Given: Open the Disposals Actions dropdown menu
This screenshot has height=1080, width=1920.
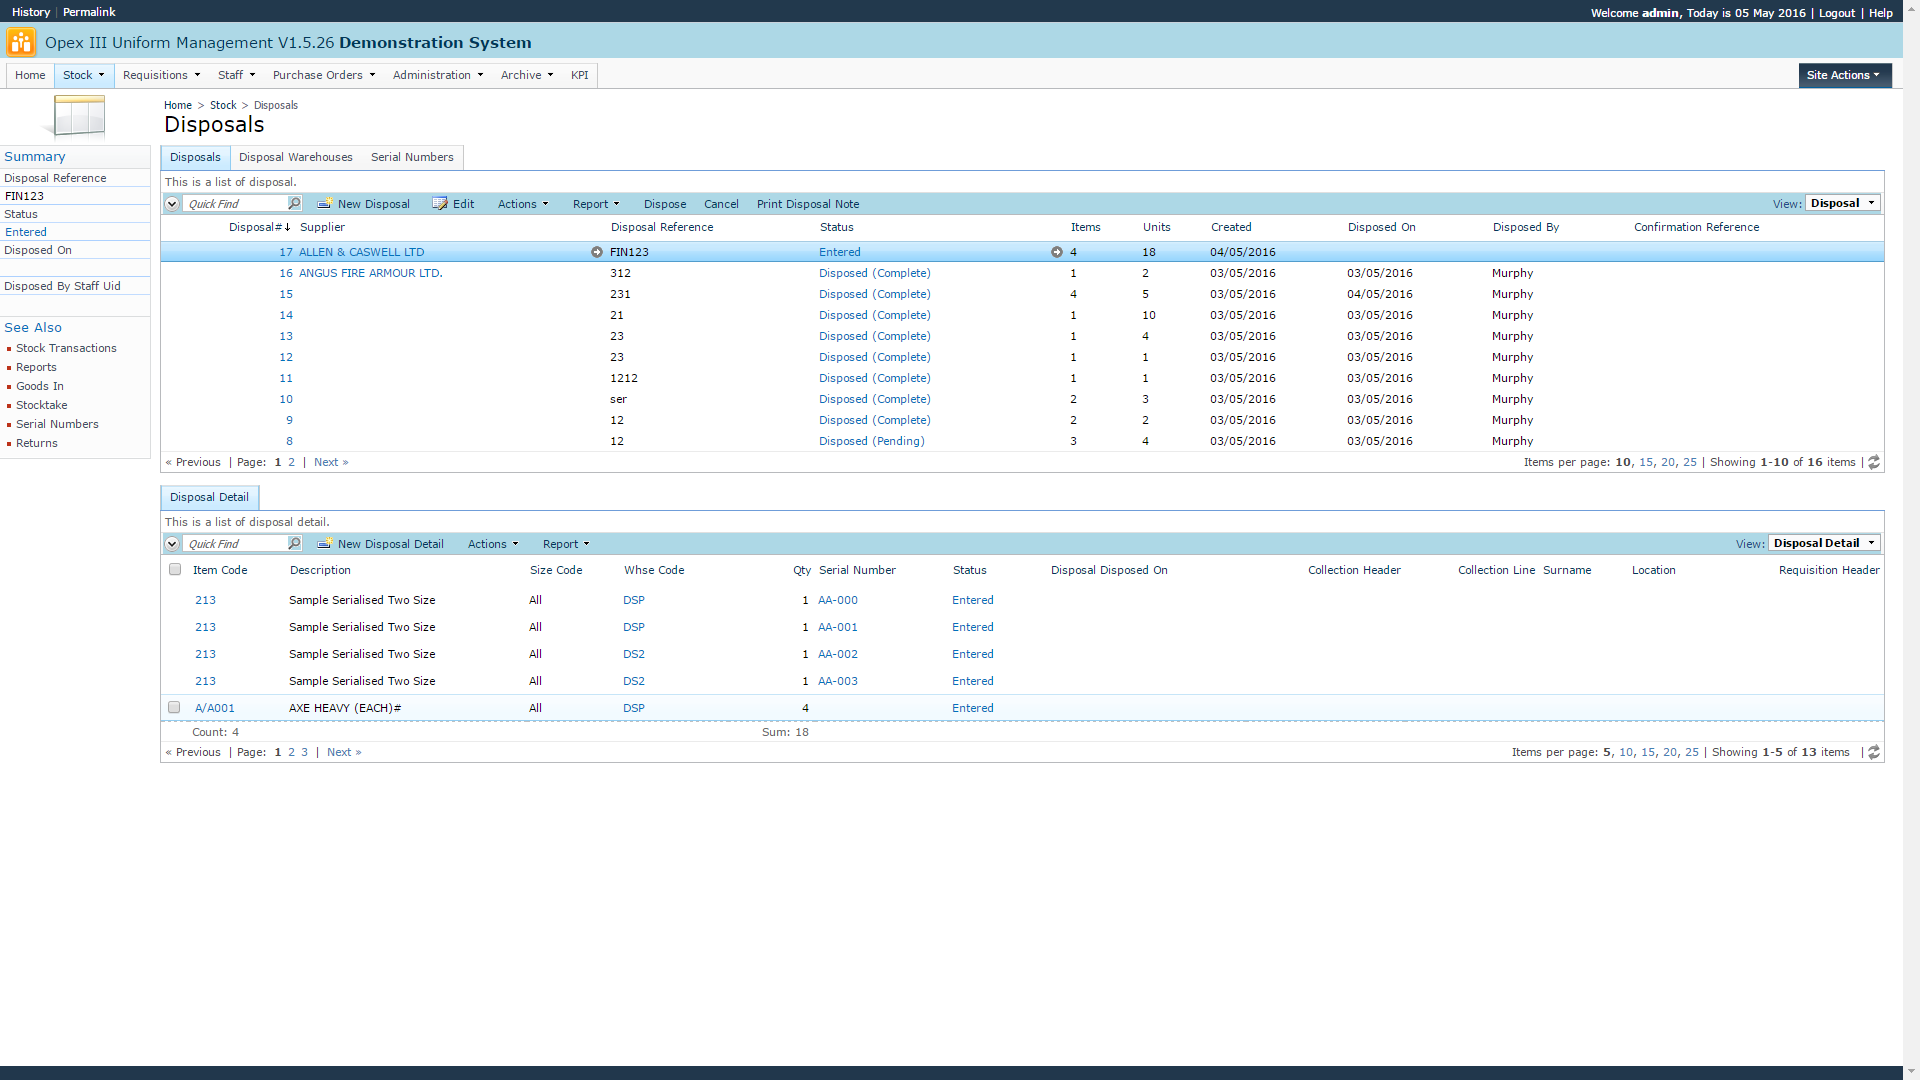Looking at the screenshot, I should click(x=523, y=204).
